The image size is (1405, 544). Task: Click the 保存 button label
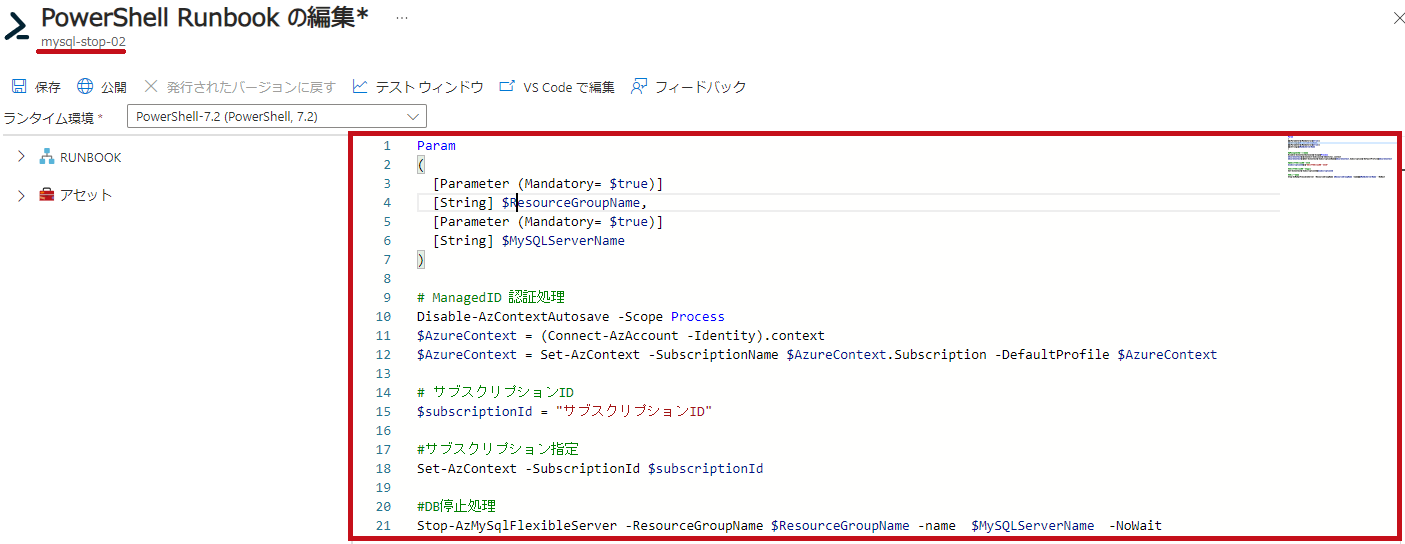coord(48,88)
